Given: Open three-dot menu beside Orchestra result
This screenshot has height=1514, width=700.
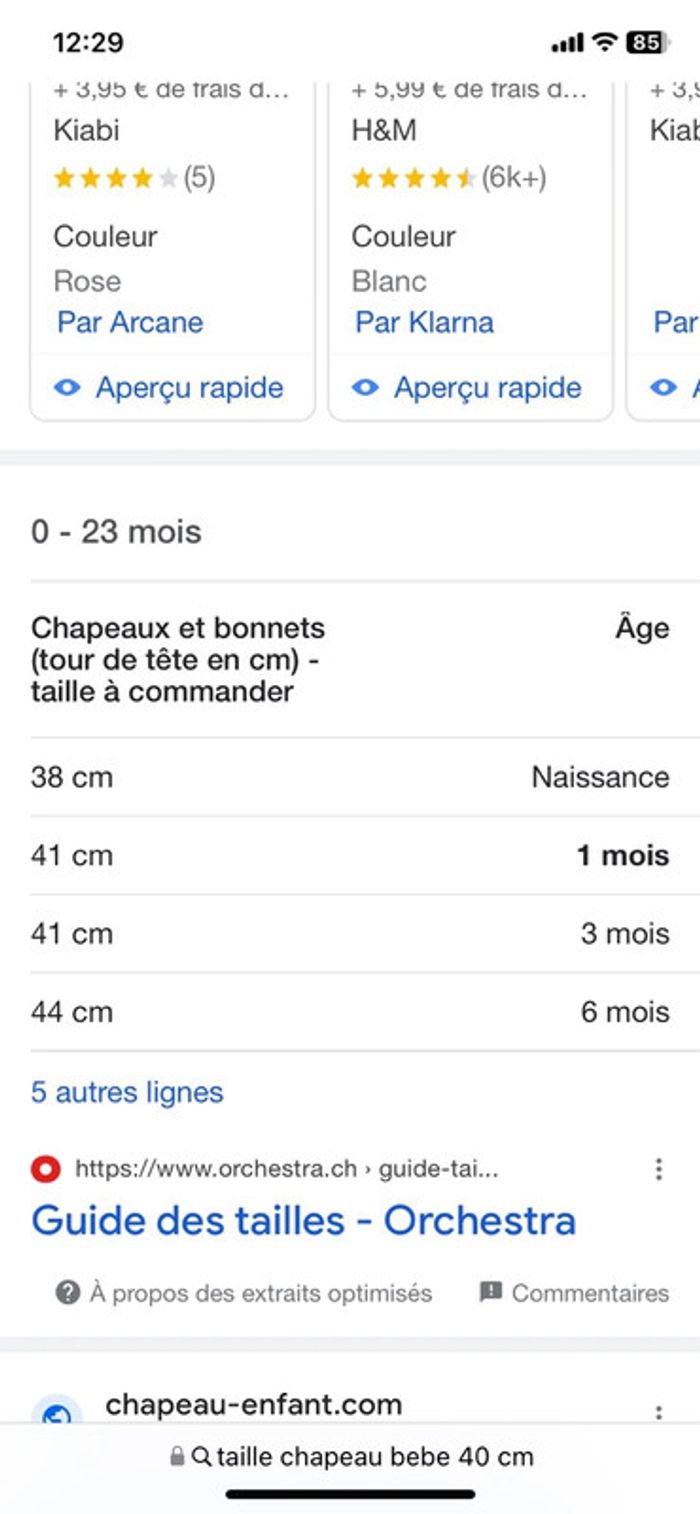Looking at the screenshot, I should 658,1169.
